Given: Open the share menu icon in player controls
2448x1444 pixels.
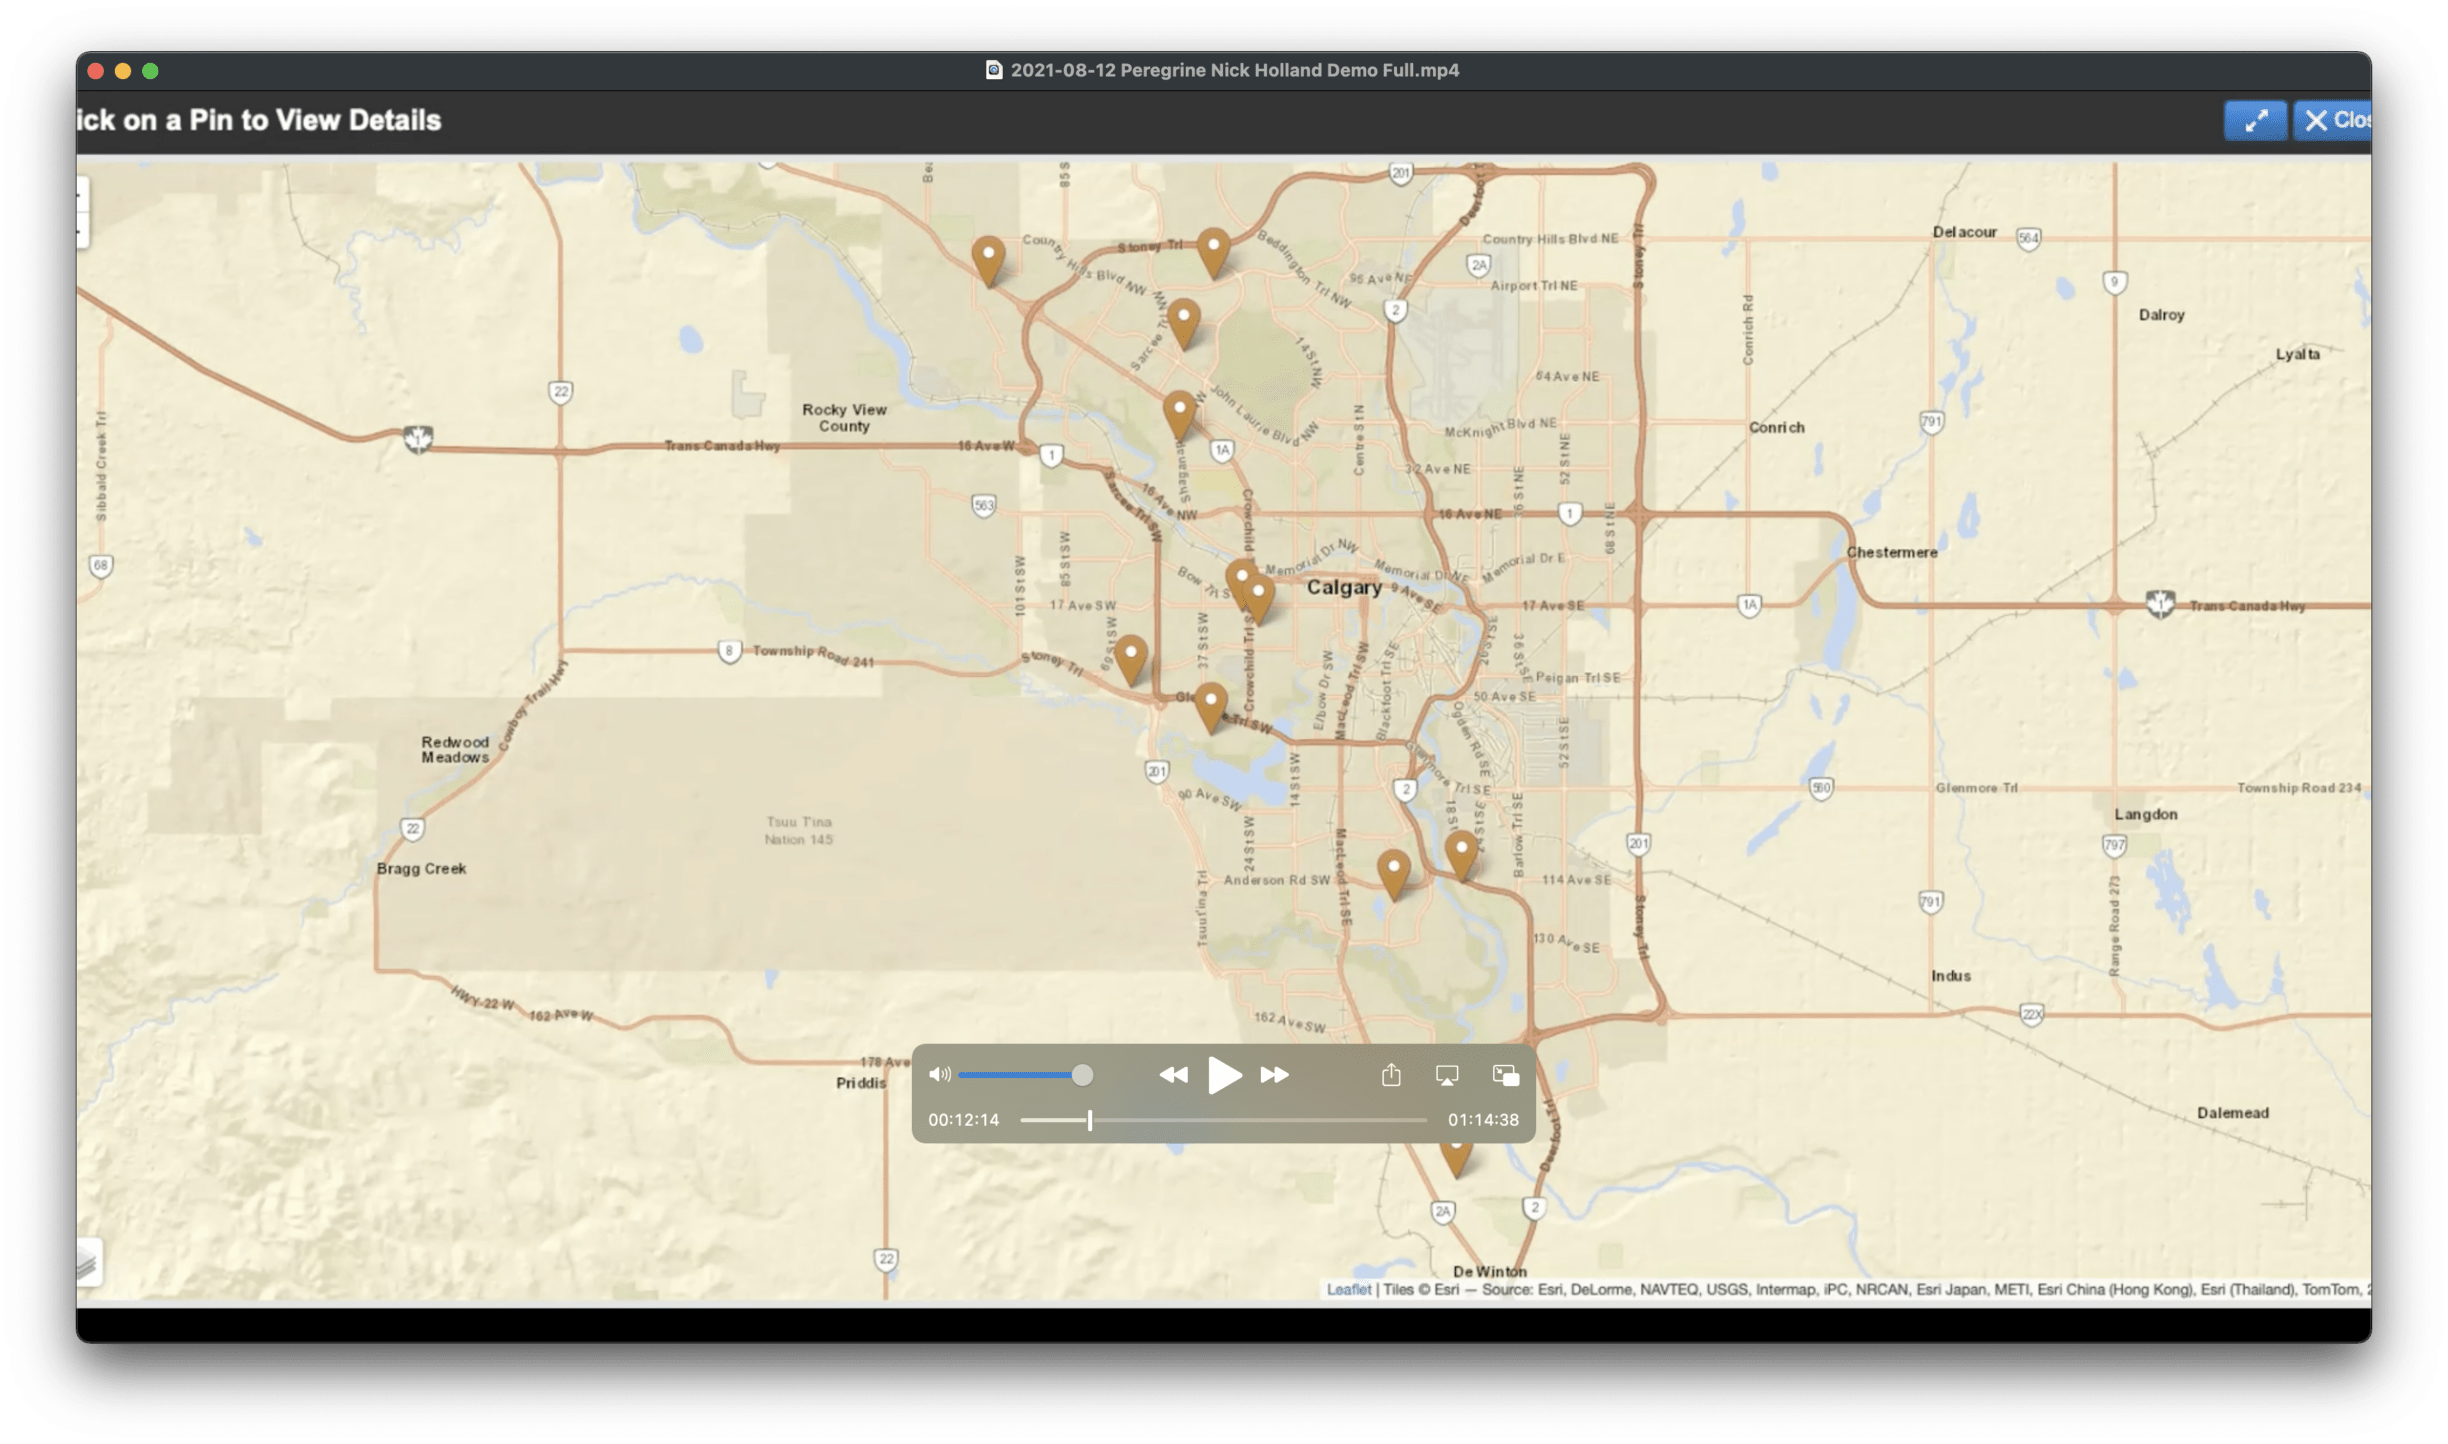Looking at the screenshot, I should [1391, 1074].
